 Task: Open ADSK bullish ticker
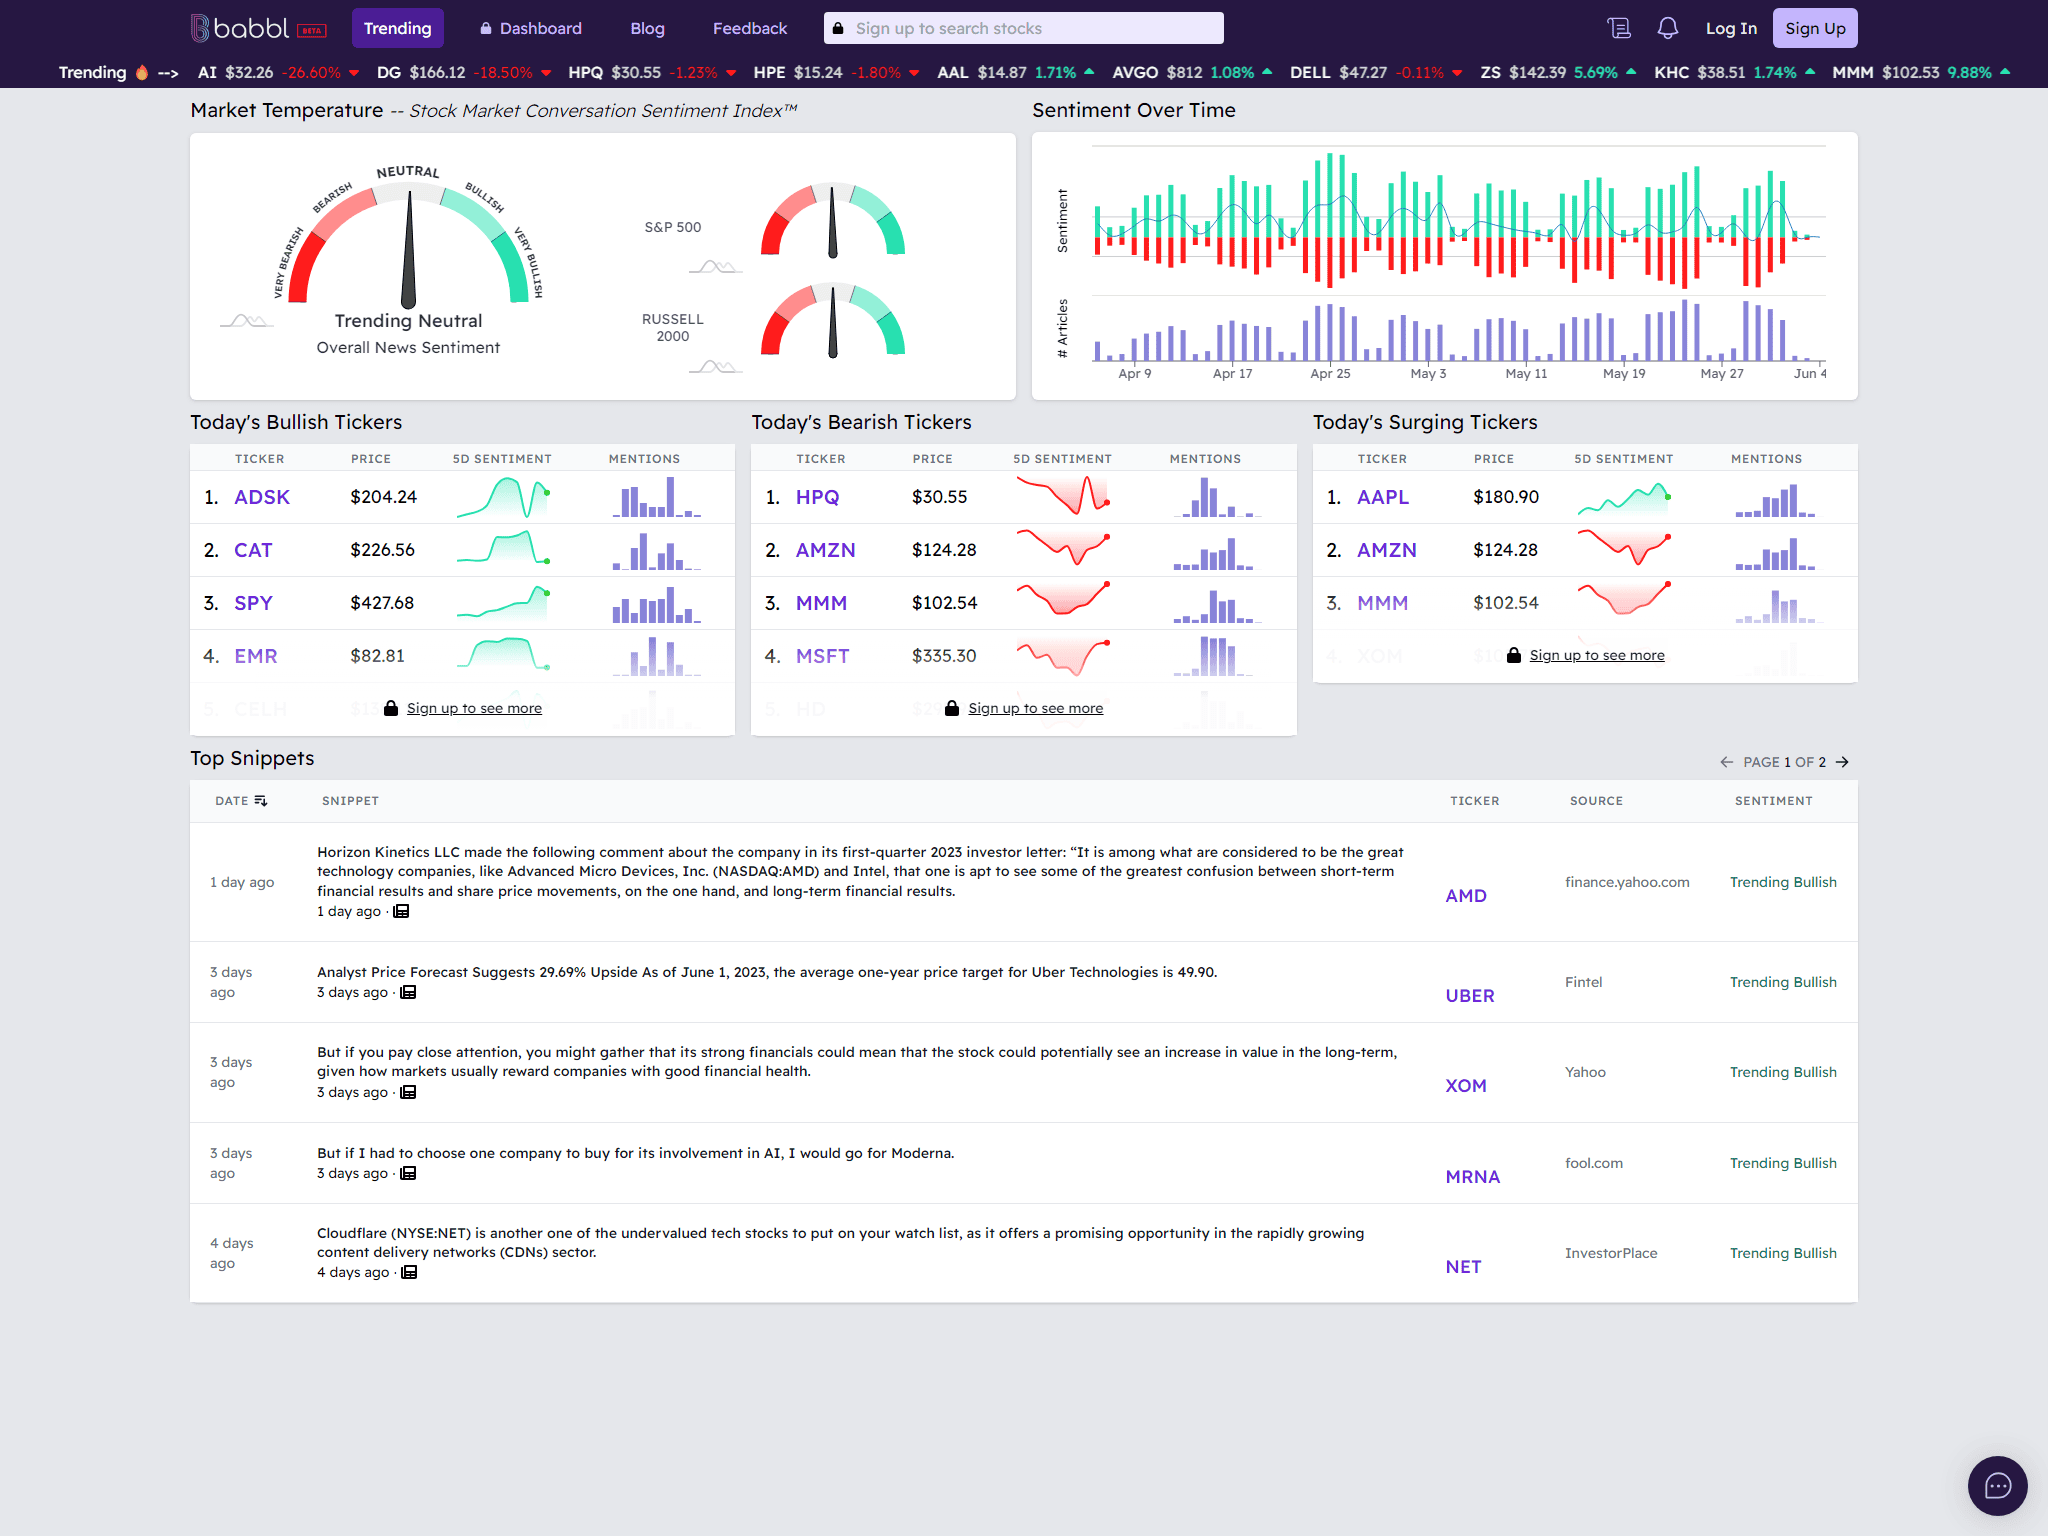pos(262,497)
